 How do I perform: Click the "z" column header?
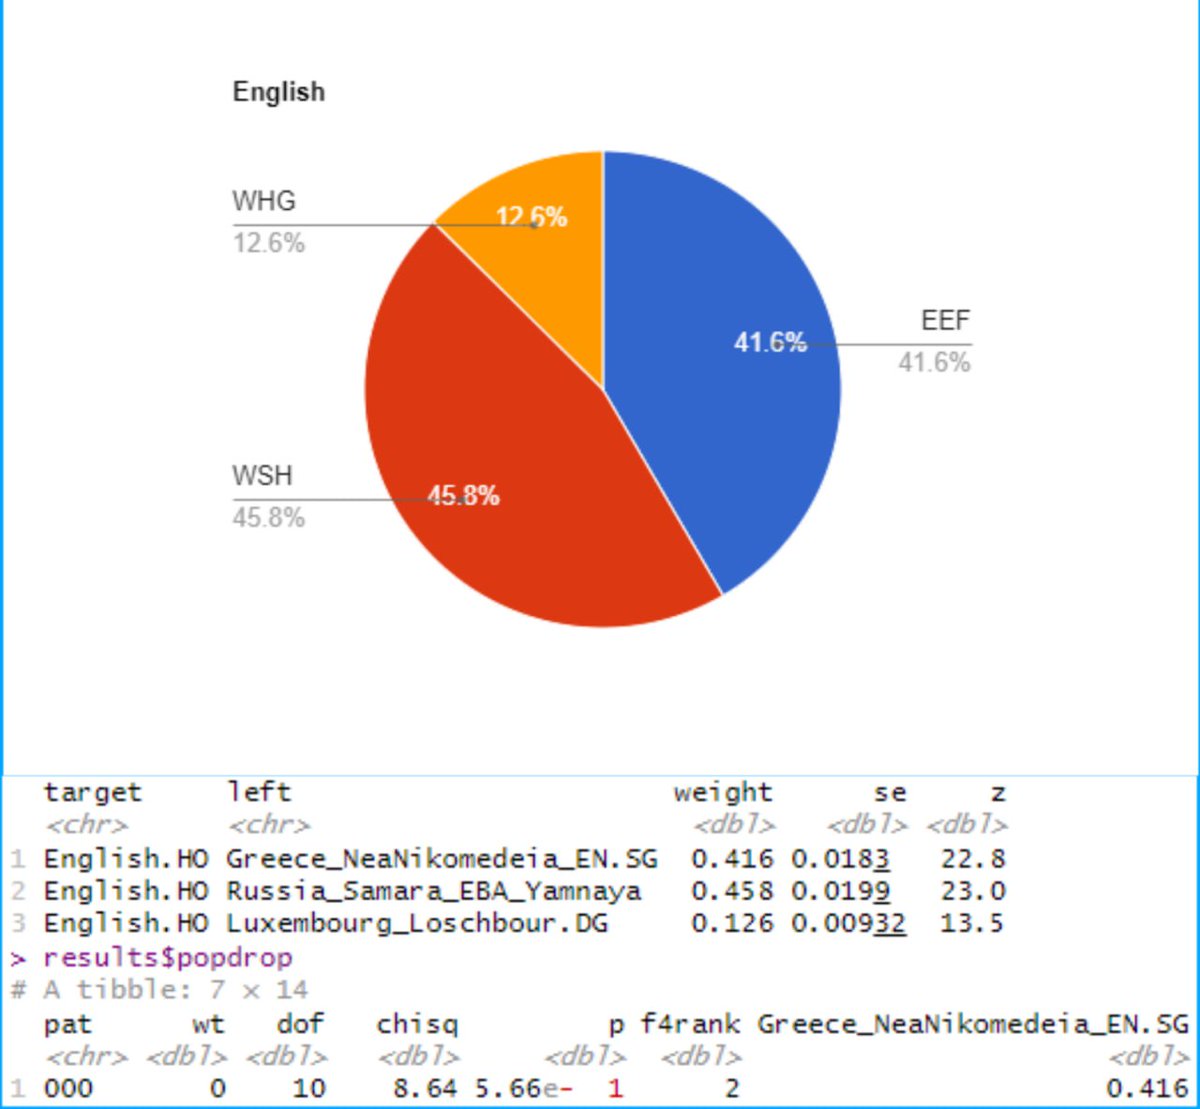click(x=998, y=794)
